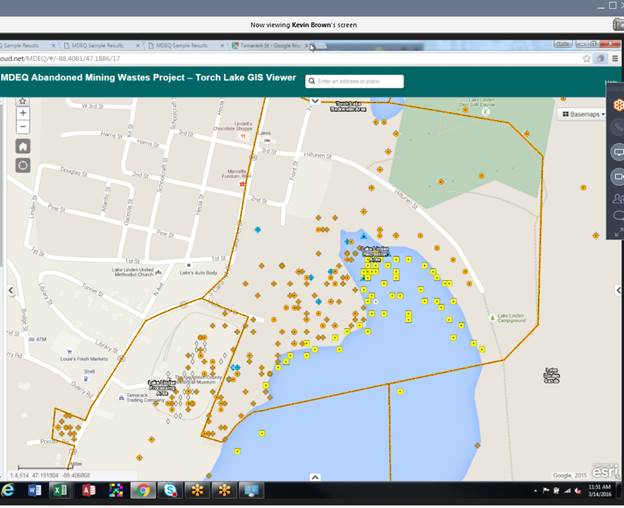Open Access from the taskbar

(88, 490)
